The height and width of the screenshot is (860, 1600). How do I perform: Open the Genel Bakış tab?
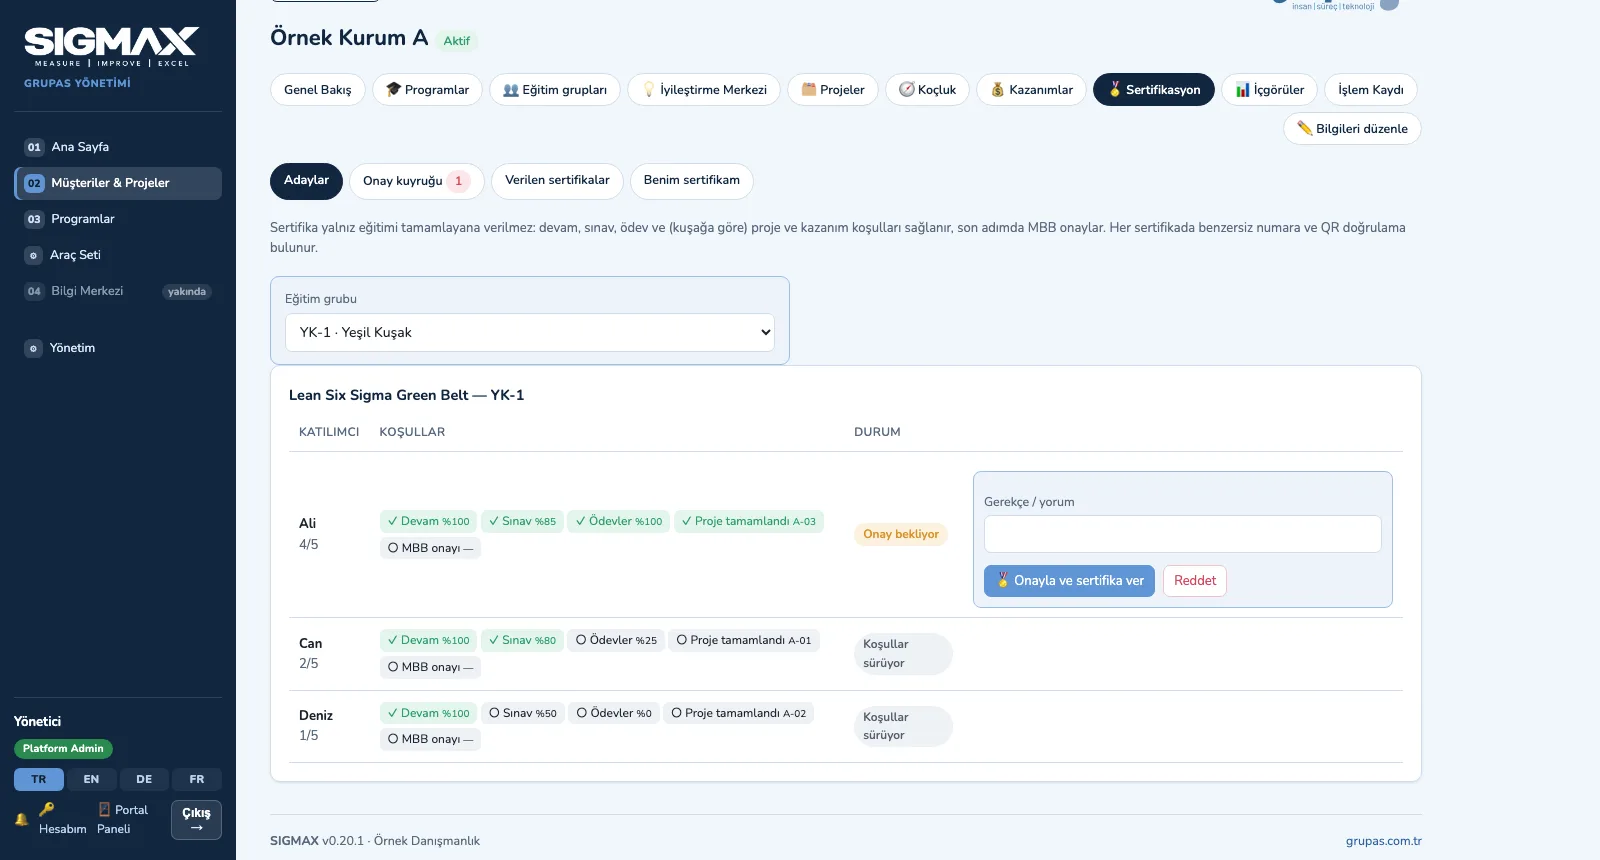(318, 90)
